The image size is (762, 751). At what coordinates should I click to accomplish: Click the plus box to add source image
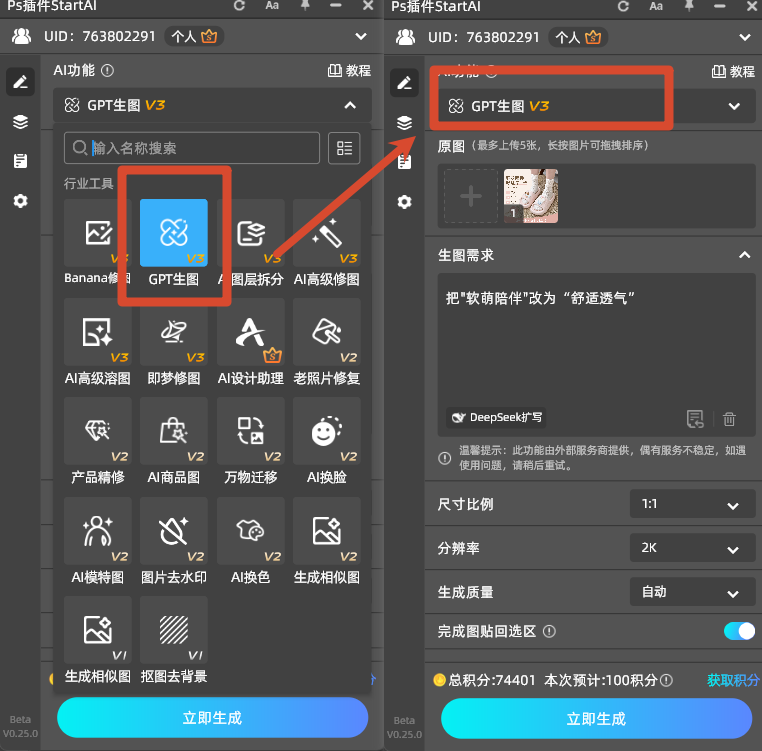tap(471, 196)
